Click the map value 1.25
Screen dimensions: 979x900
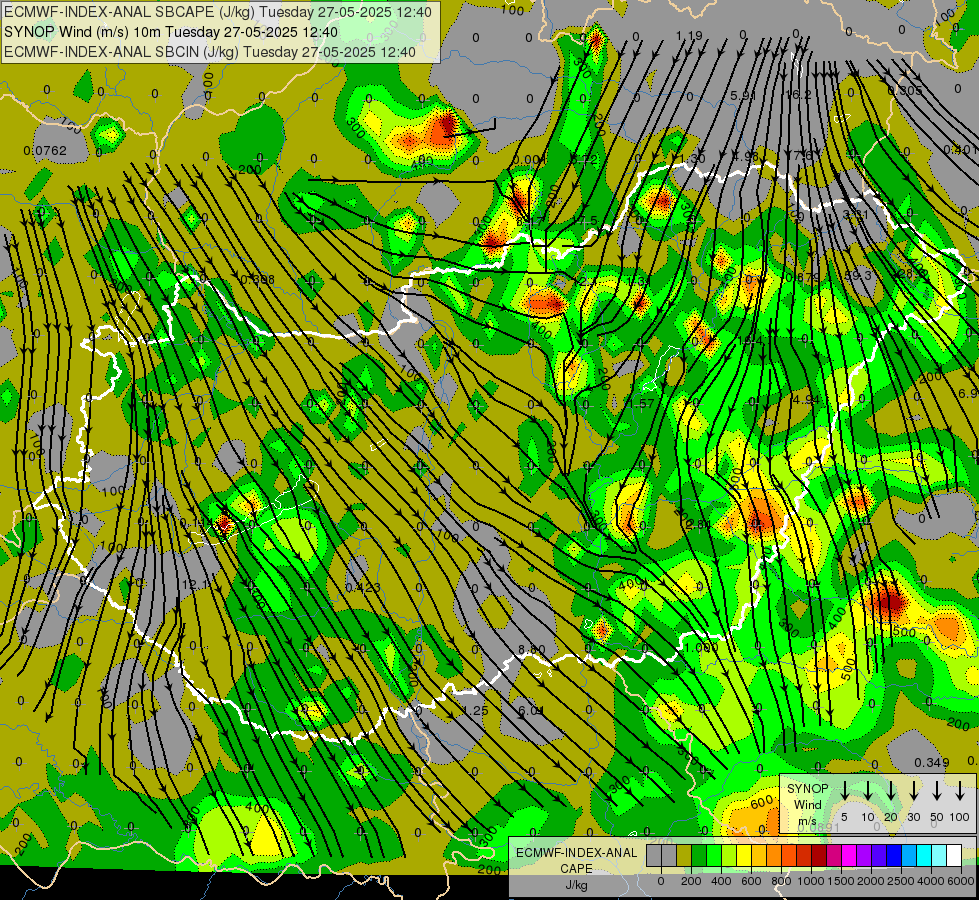(x=476, y=711)
